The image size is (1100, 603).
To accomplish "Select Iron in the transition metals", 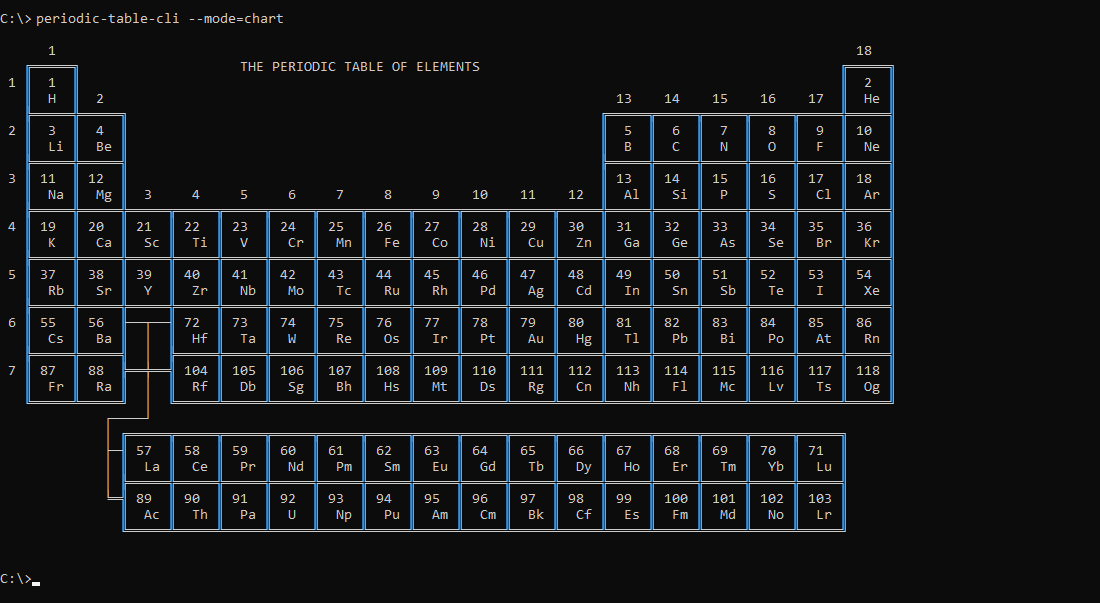I will pos(388,234).
